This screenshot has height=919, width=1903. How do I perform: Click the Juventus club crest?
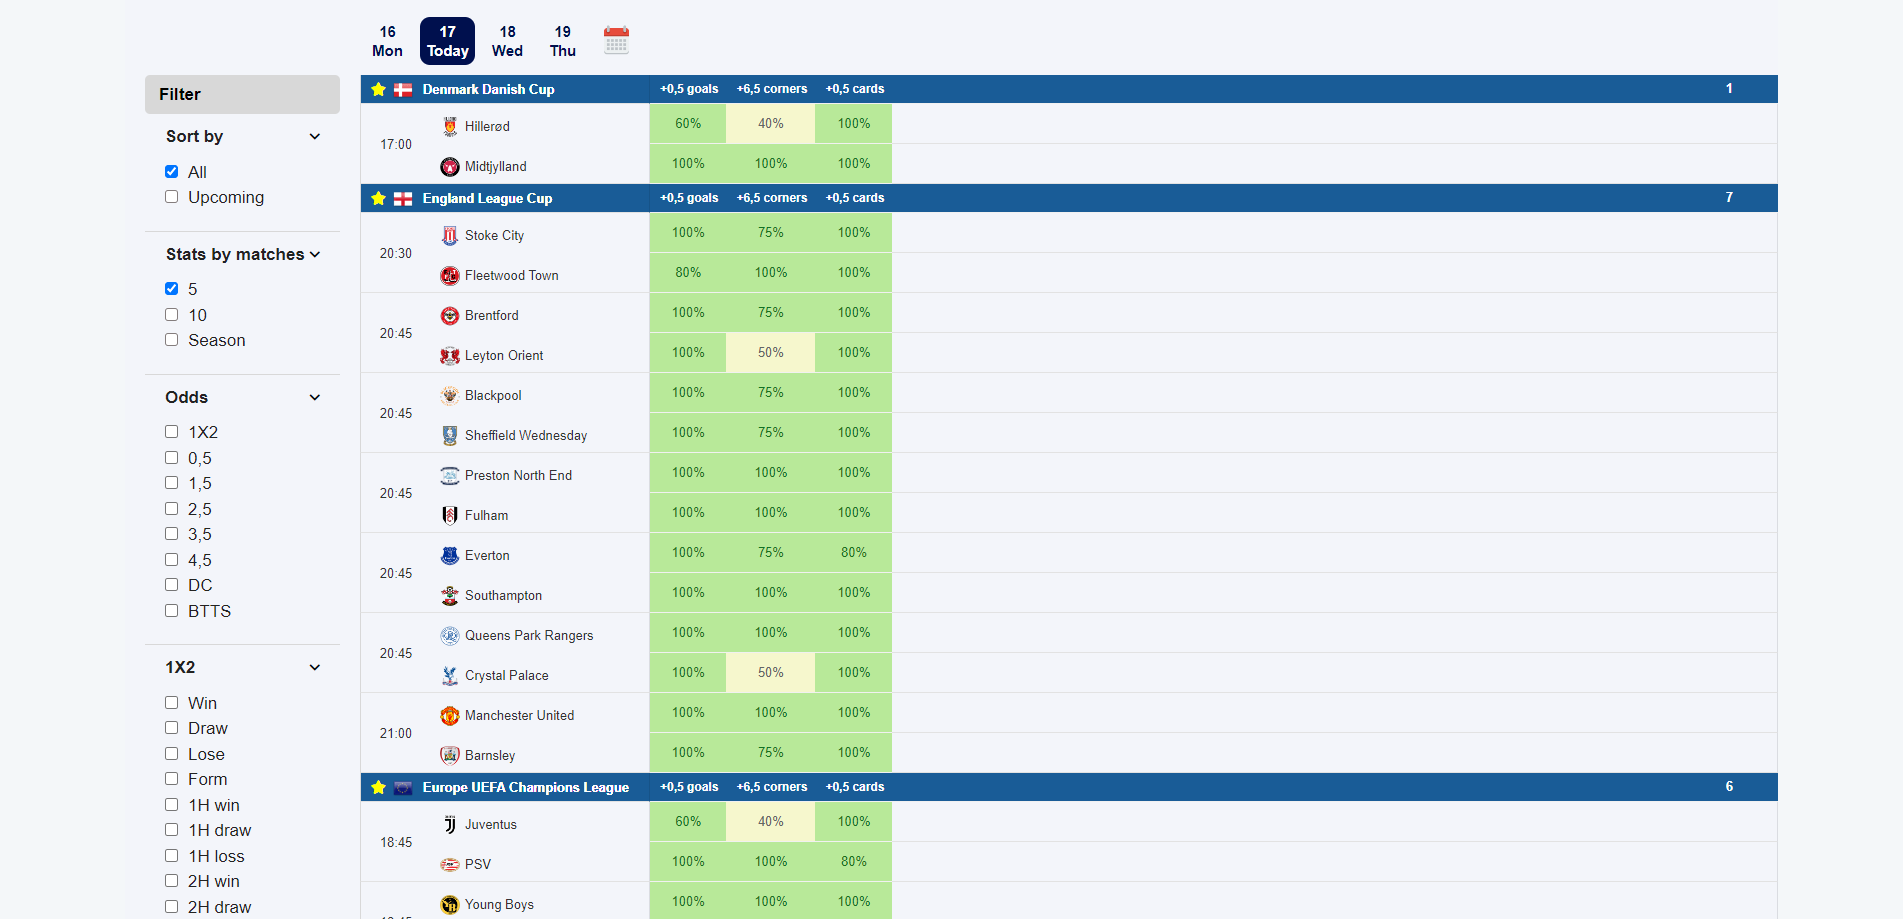450,824
